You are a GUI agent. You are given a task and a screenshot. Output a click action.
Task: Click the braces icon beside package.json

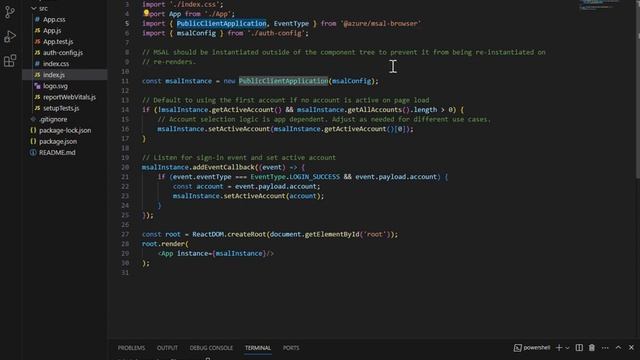[x=33, y=141]
